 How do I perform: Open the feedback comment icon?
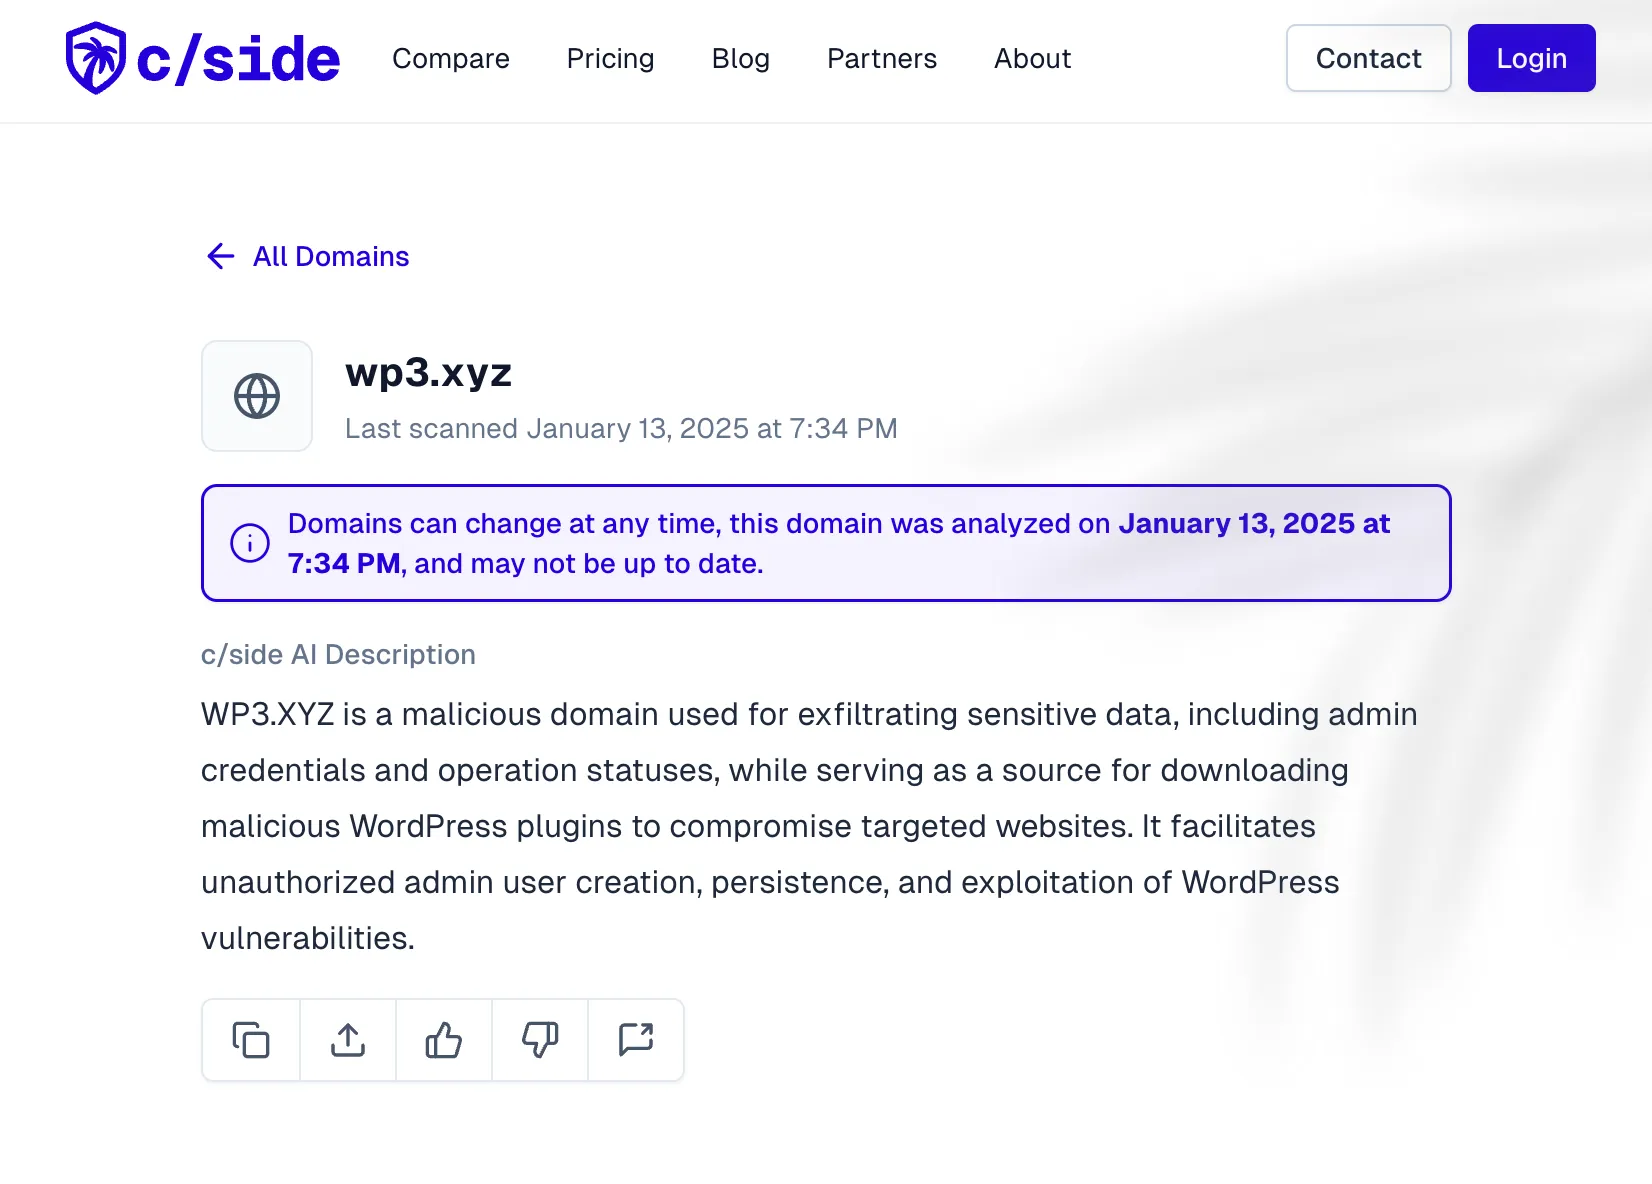tap(636, 1040)
